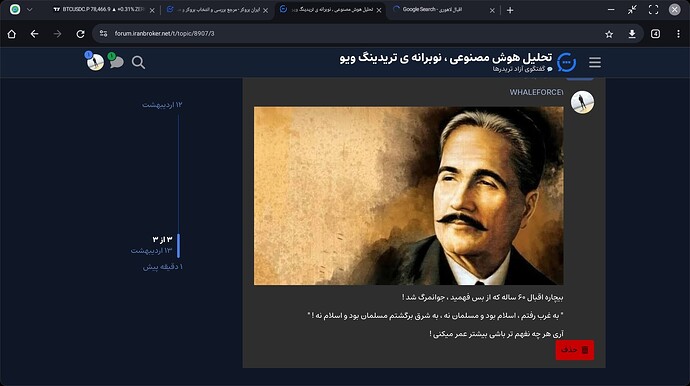This screenshot has height=386, width=690.
Task: Click the به غرب رفتم quote line
Action: click(435, 316)
